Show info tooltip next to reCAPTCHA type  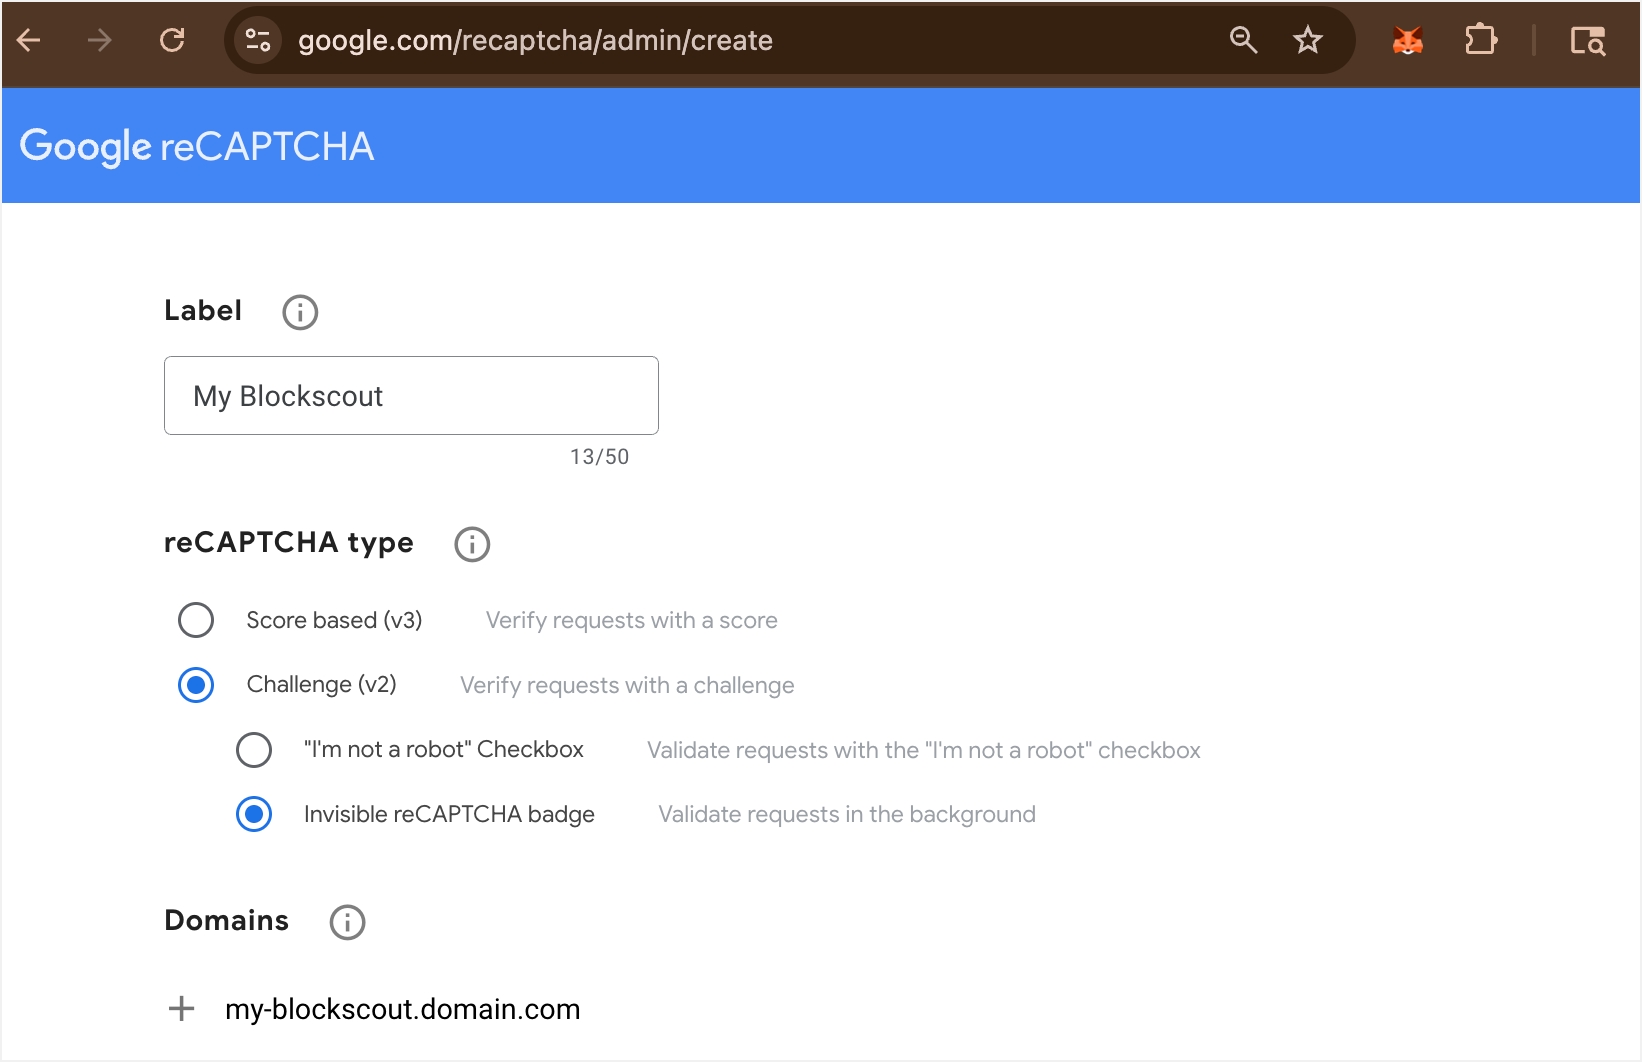[x=472, y=544]
